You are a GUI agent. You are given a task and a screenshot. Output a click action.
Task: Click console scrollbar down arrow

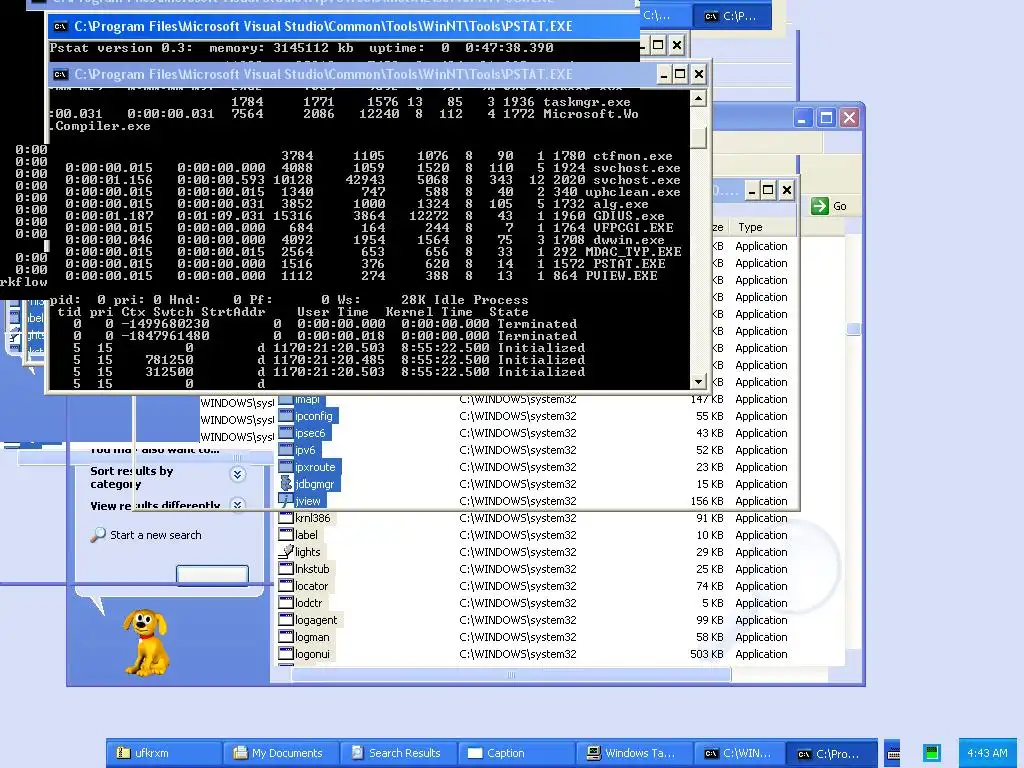click(698, 381)
